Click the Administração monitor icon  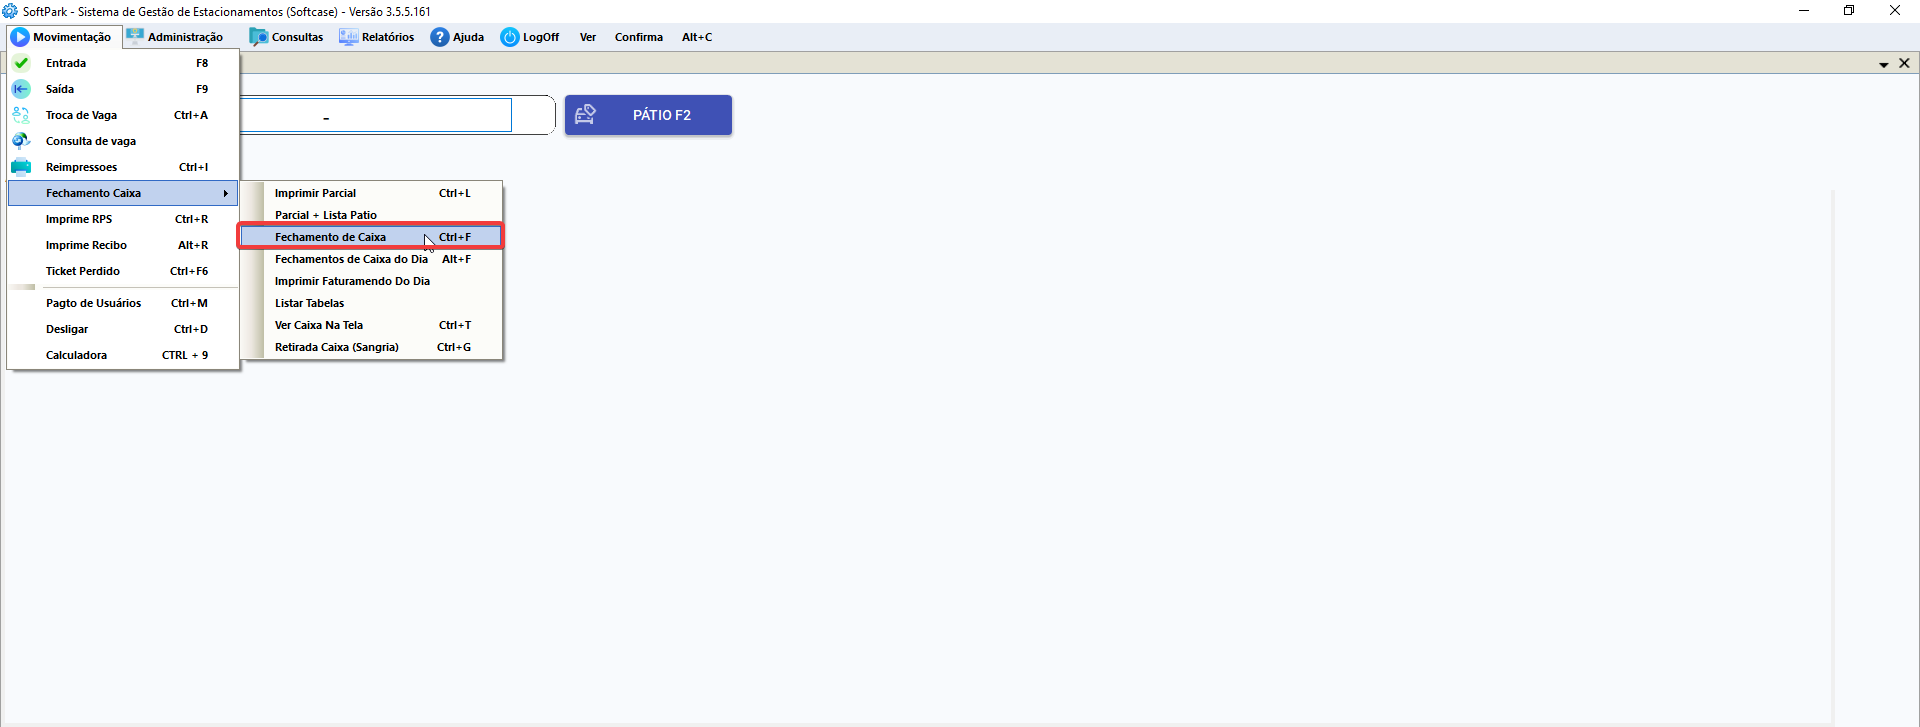[x=135, y=37]
